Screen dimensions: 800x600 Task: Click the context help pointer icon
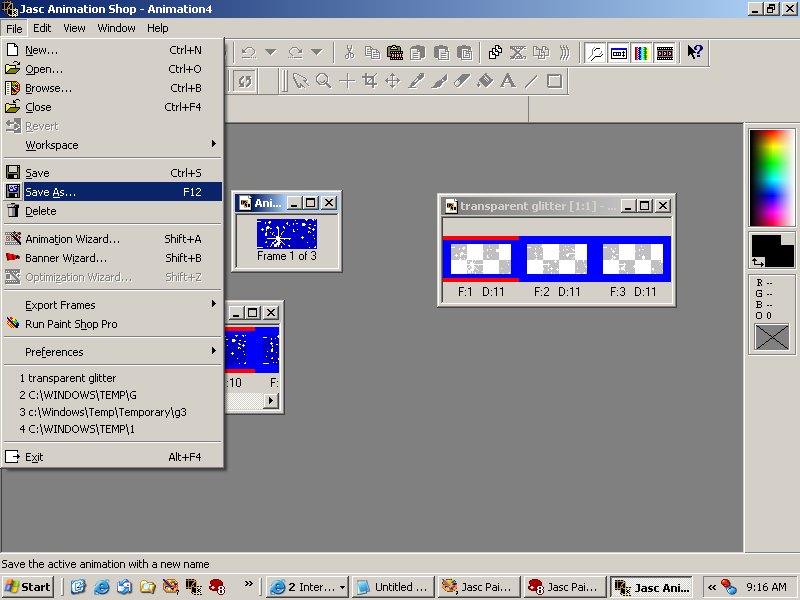coord(695,53)
